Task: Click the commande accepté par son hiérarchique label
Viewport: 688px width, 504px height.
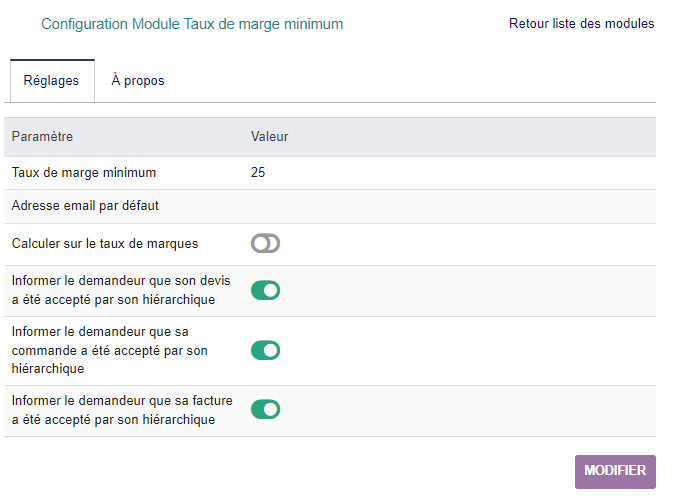Action: (x=110, y=350)
